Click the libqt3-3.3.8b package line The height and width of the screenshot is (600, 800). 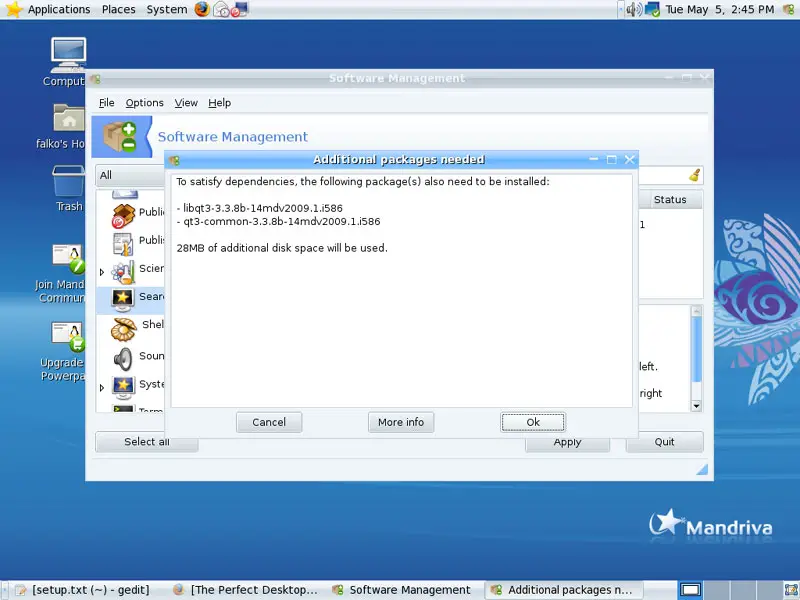pyautogui.click(x=260, y=208)
